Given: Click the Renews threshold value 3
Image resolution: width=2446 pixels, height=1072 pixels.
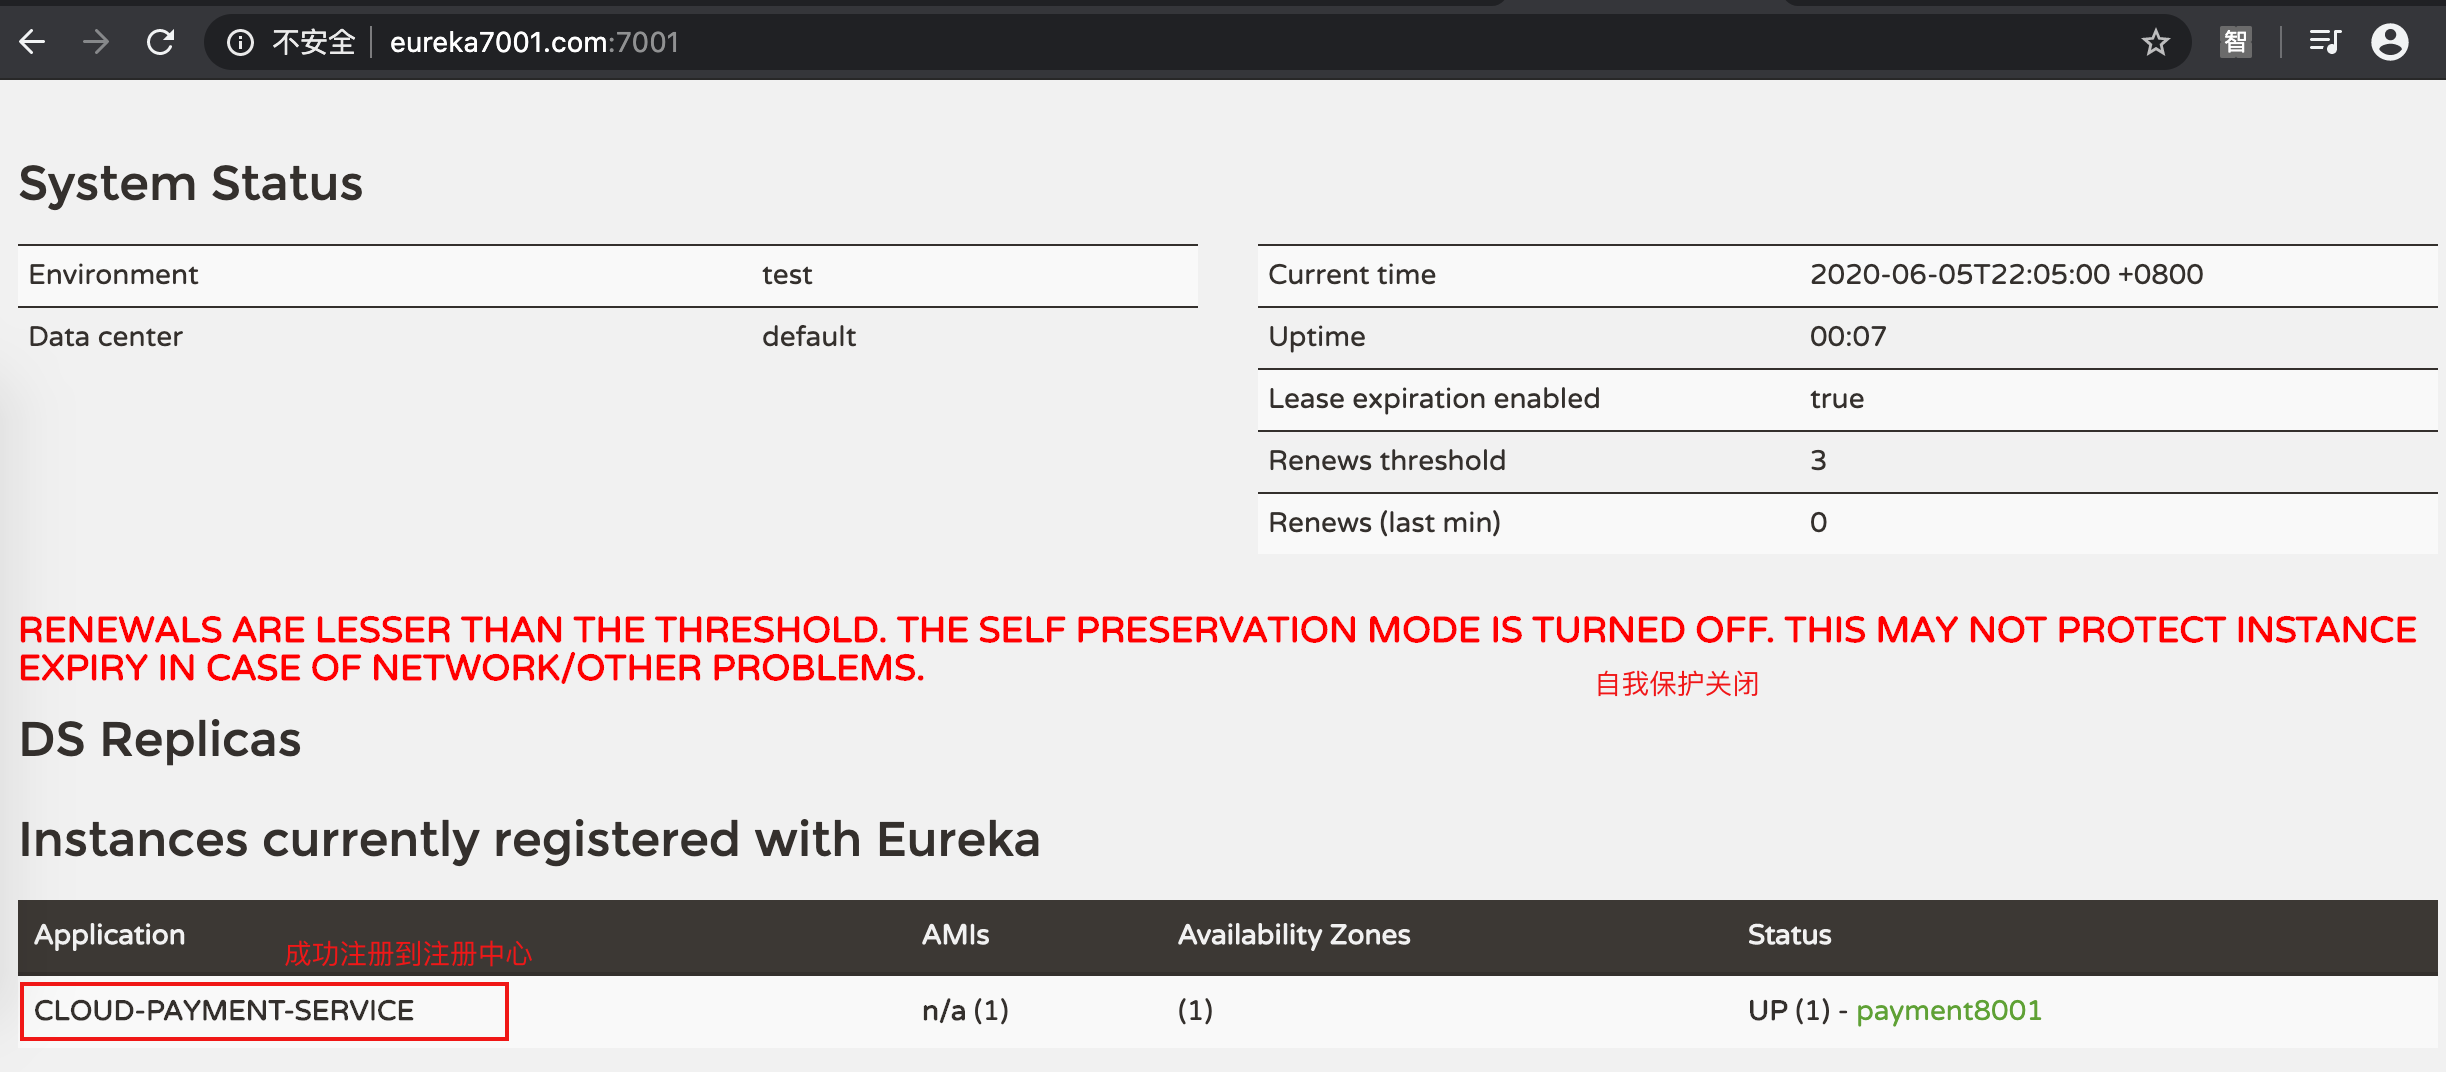Looking at the screenshot, I should pos(1818,461).
